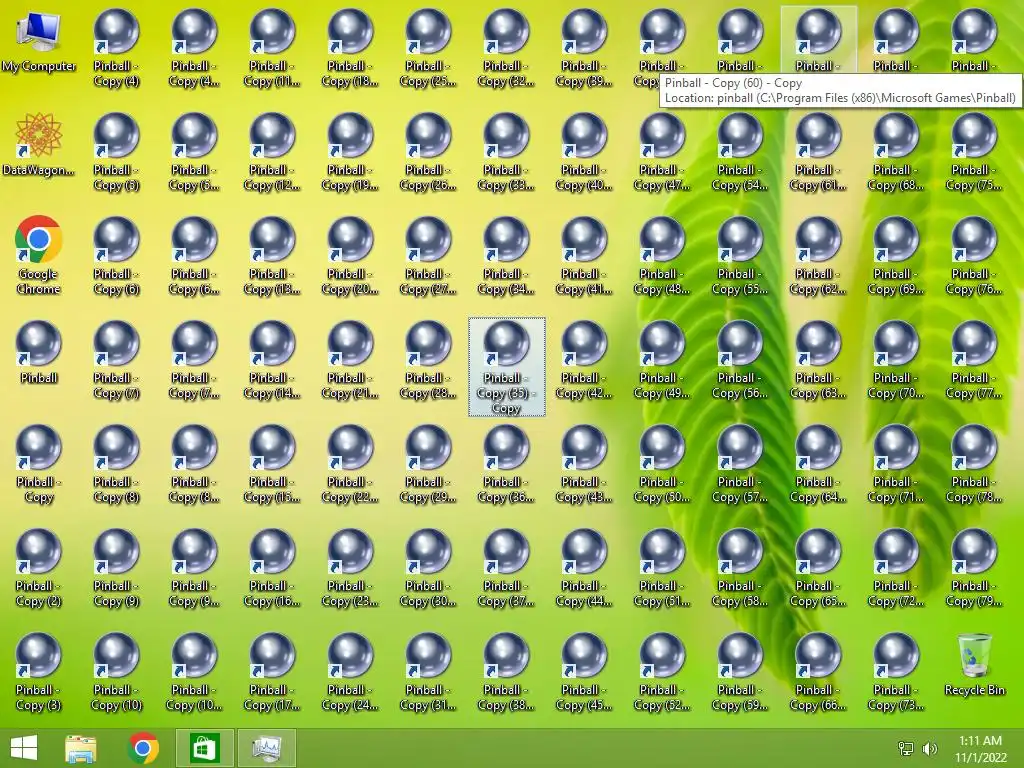Select the Google Chrome desktop shortcut

point(39,255)
